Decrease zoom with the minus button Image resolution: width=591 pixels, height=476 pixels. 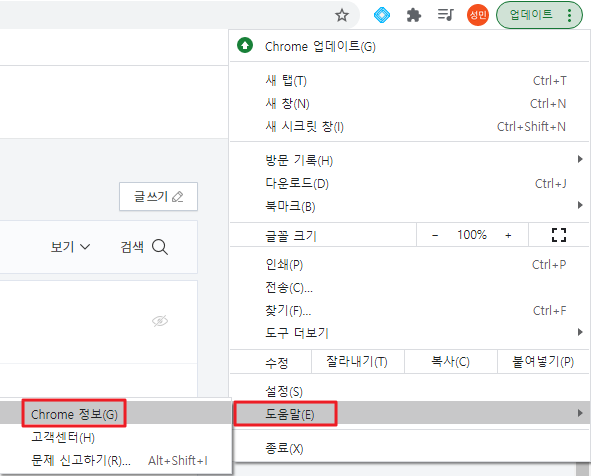[435, 235]
